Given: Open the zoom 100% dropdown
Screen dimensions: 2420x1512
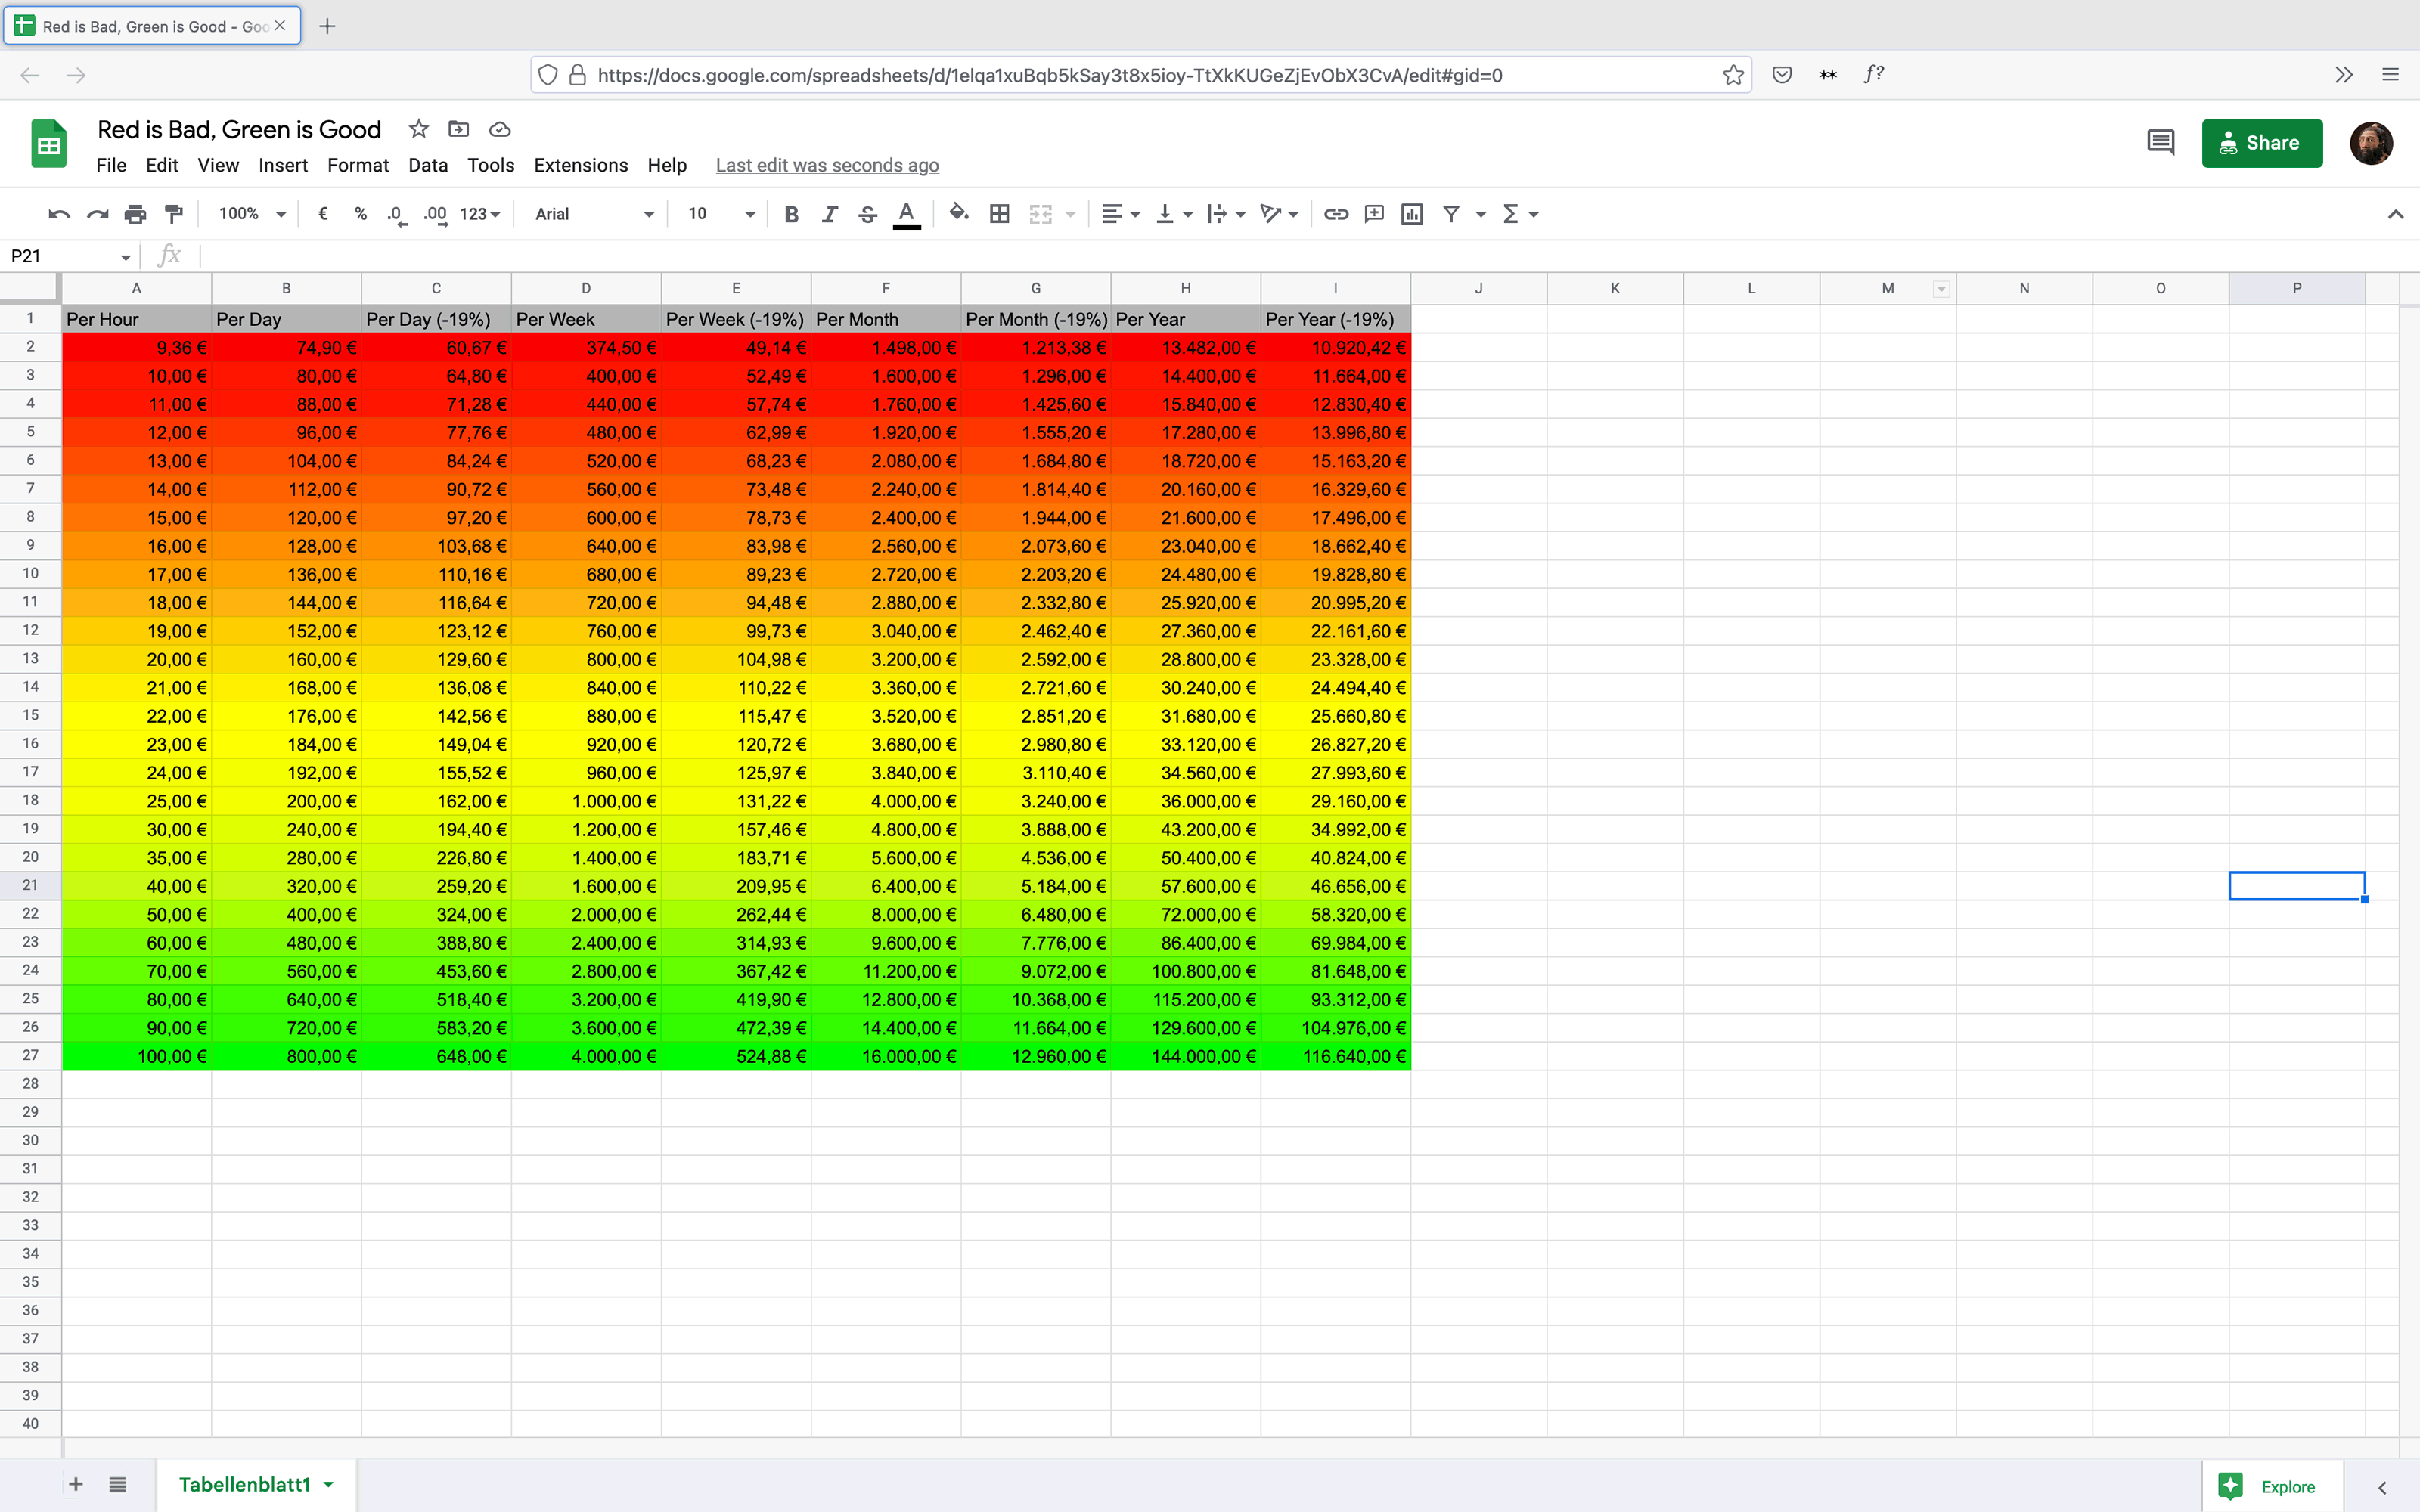Looking at the screenshot, I should [x=252, y=214].
